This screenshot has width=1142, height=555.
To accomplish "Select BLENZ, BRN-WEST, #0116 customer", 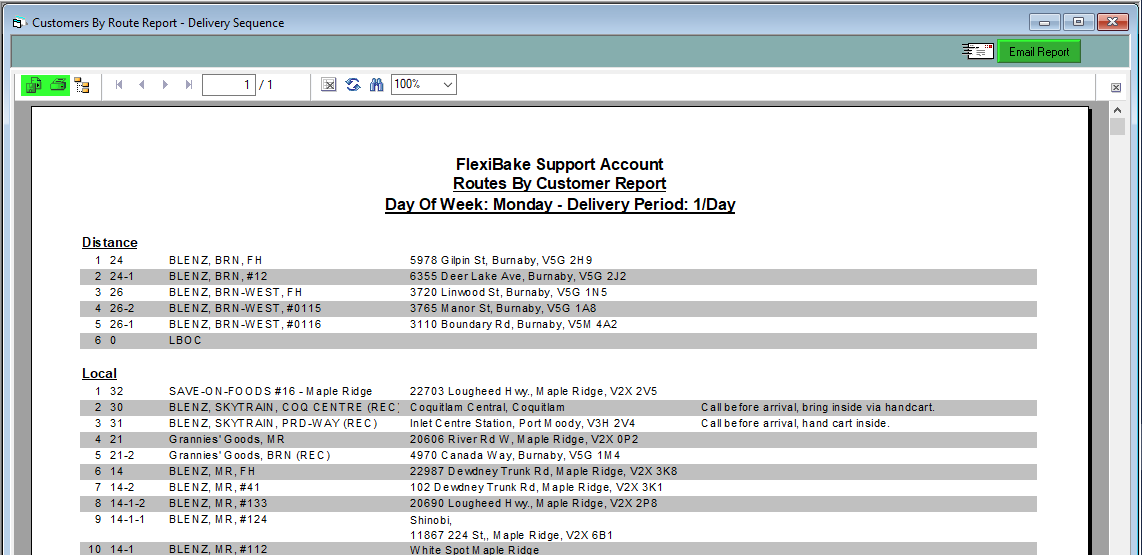I will [x=245, y=324].
